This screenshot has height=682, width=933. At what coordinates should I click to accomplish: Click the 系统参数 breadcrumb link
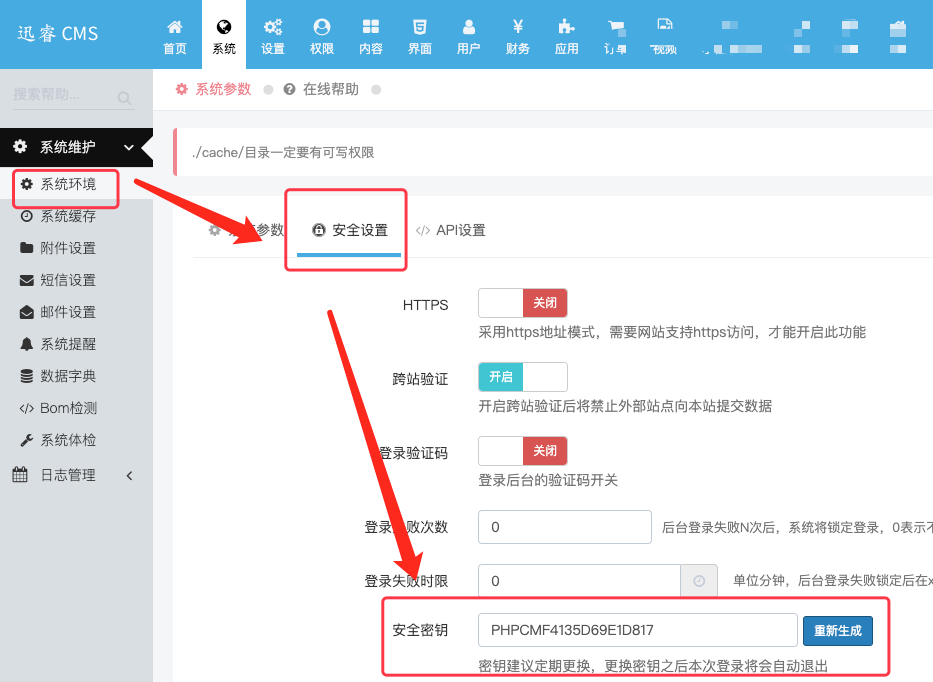coord(214,89)
